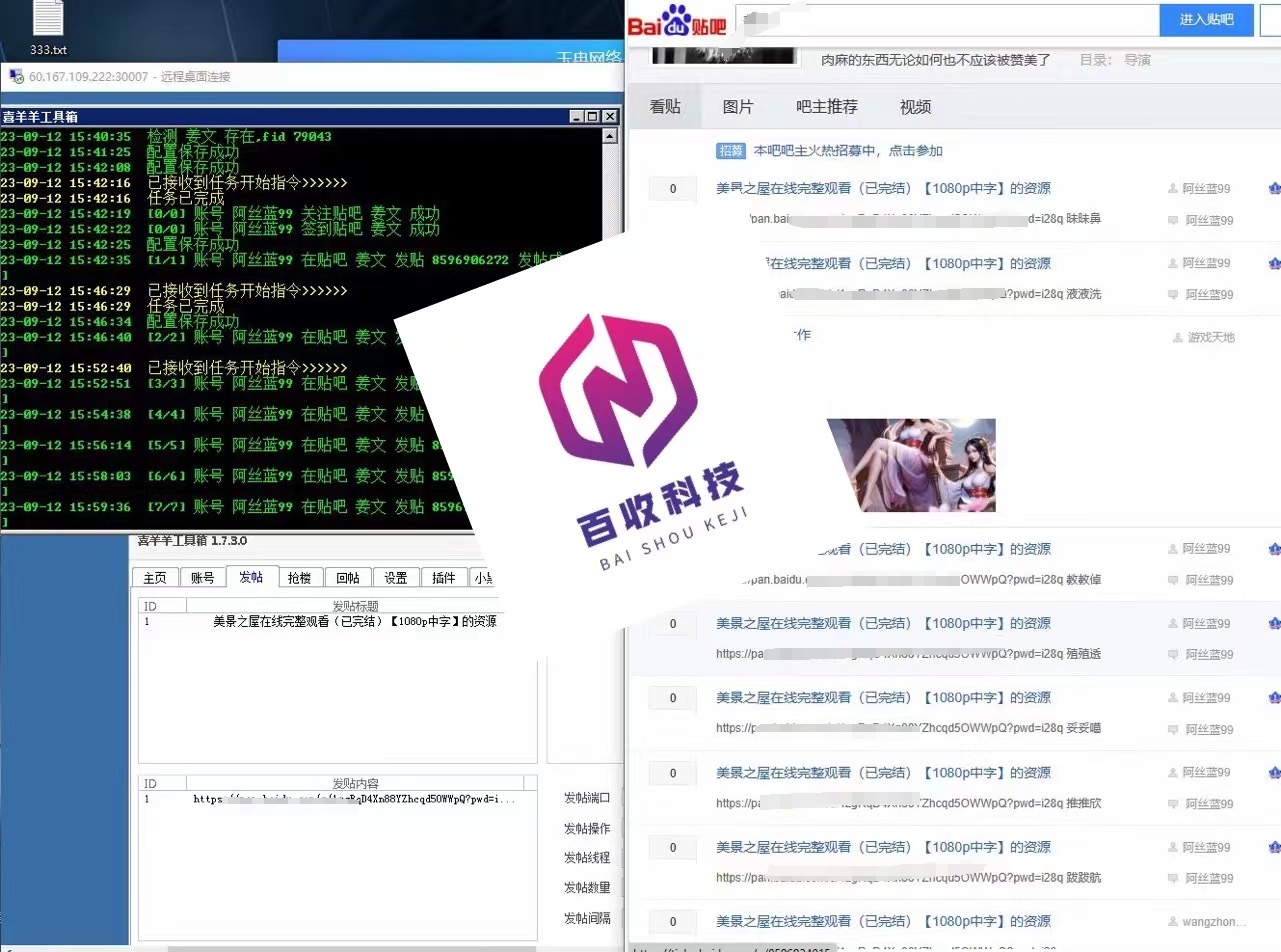
Task: Select the 发帖 tab
Action: tap(250, 577)
